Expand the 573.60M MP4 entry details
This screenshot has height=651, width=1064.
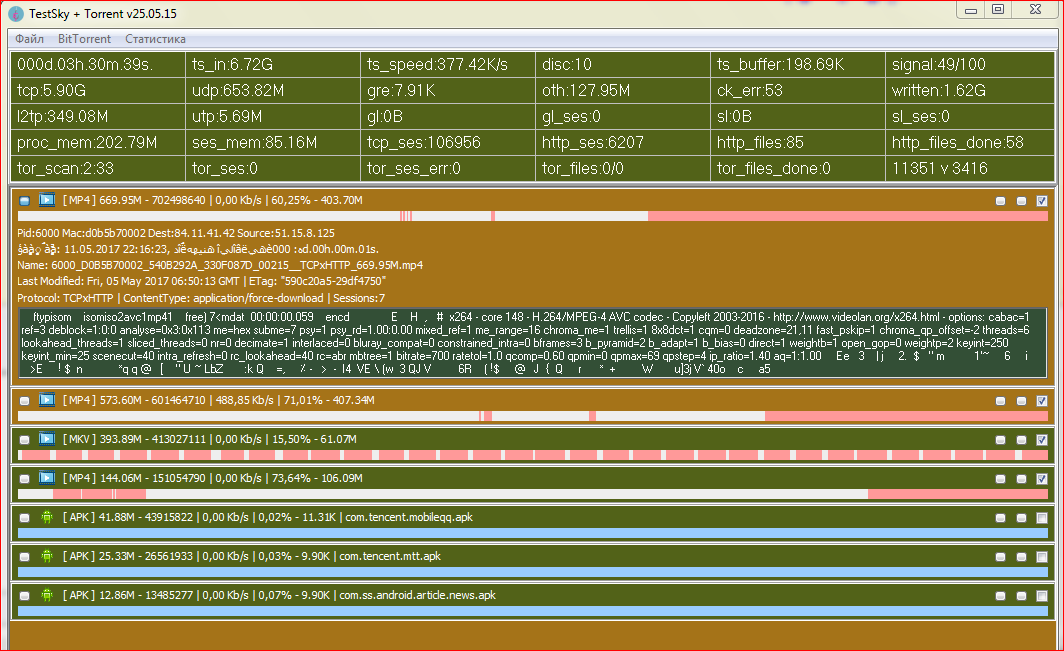(25, 401)
